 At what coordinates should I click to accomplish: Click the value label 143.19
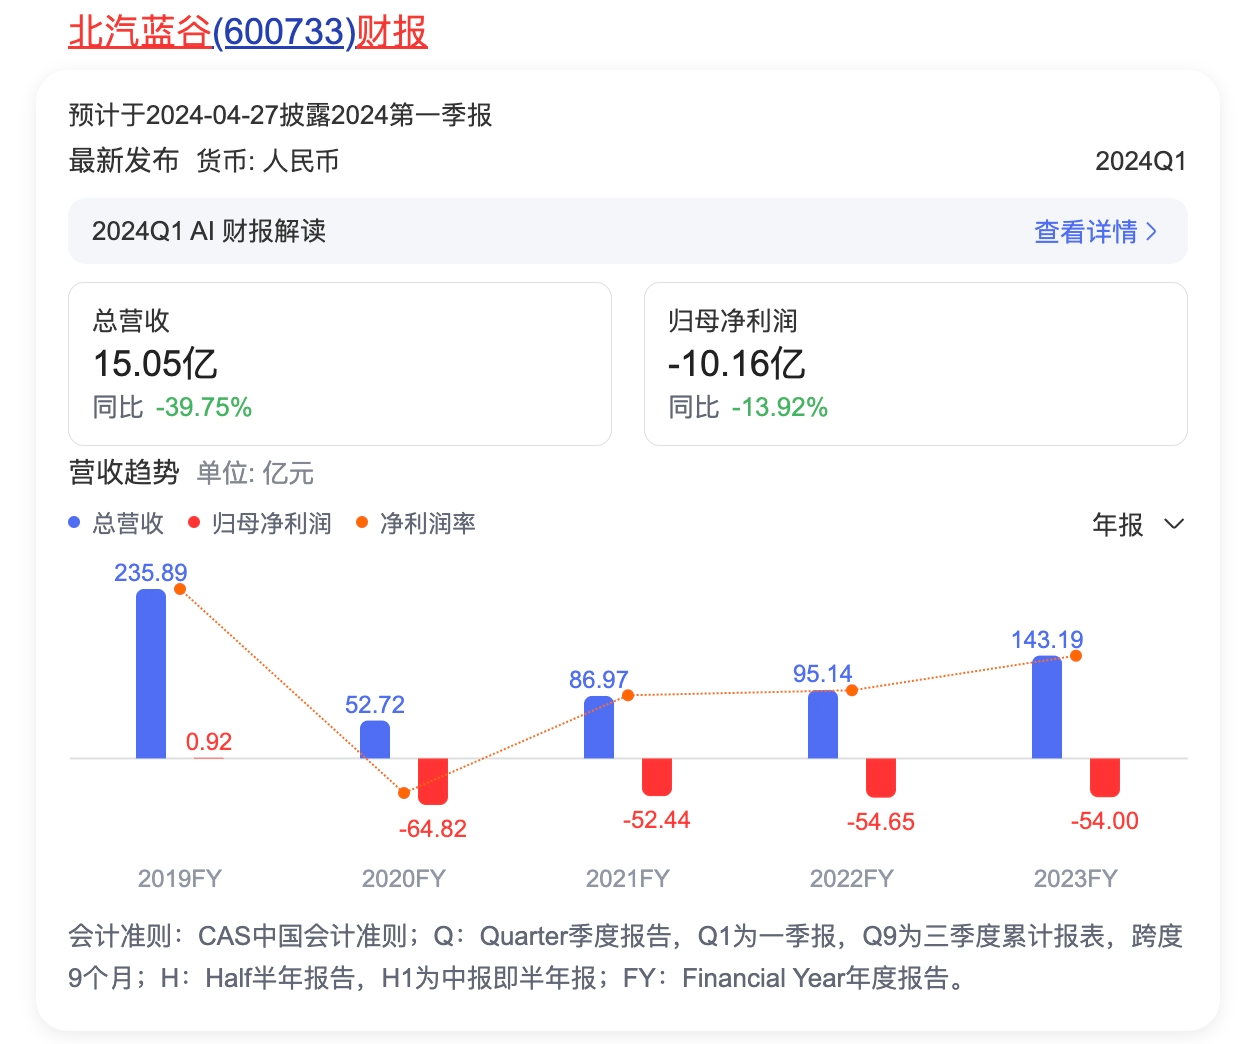(x=1047, y=640)
